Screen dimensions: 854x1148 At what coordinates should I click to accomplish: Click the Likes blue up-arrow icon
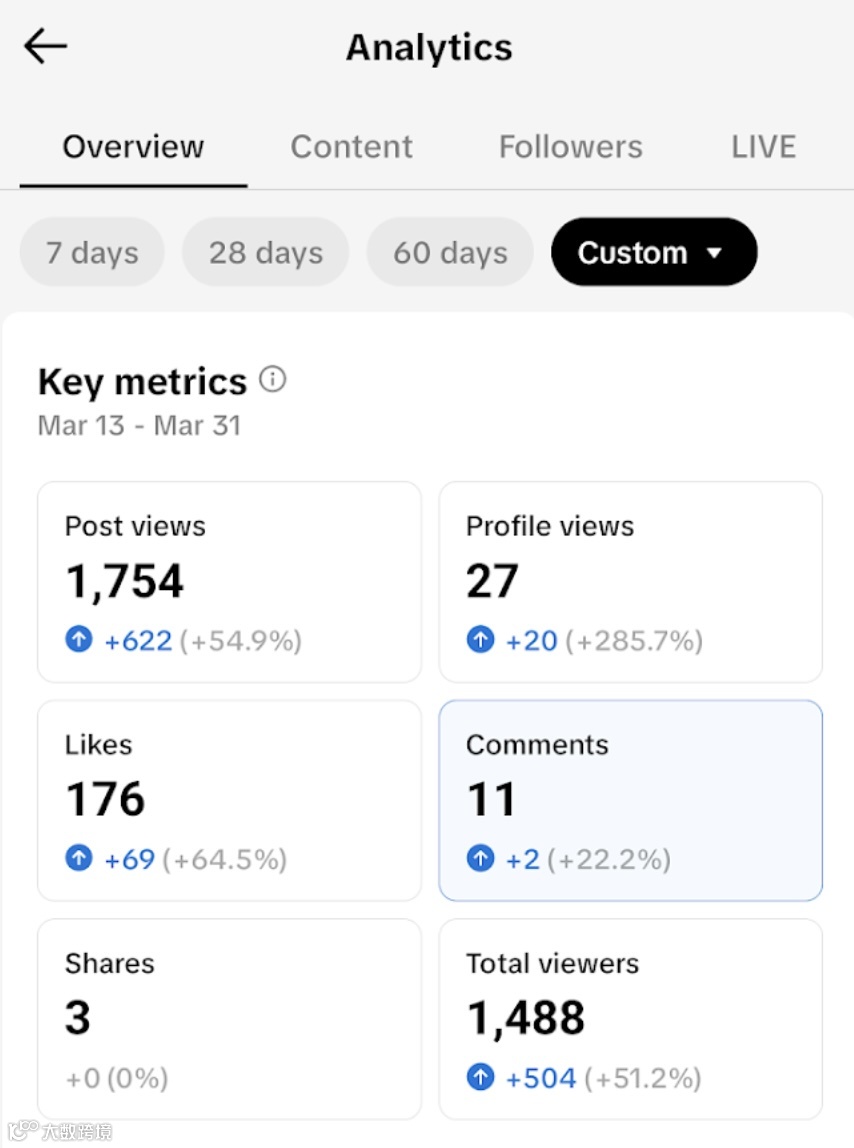click(79, 858)
